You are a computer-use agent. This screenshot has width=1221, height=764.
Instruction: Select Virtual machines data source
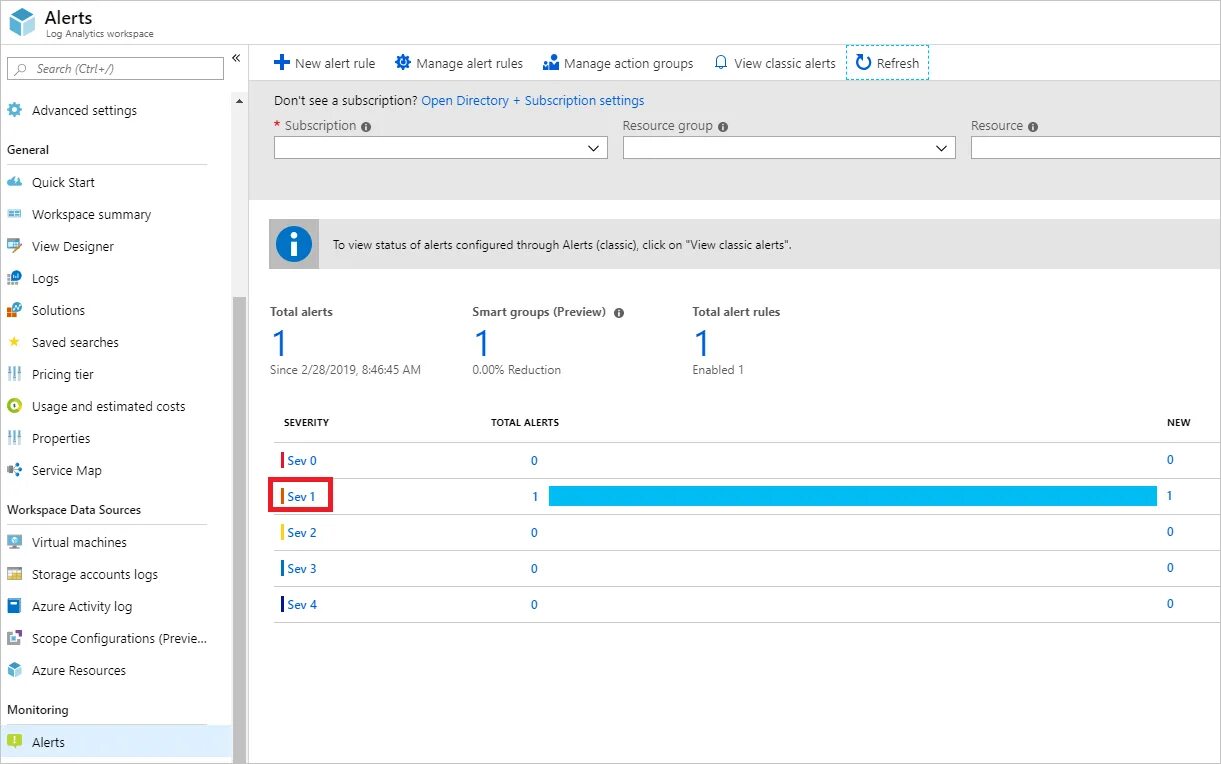point(79,542)
